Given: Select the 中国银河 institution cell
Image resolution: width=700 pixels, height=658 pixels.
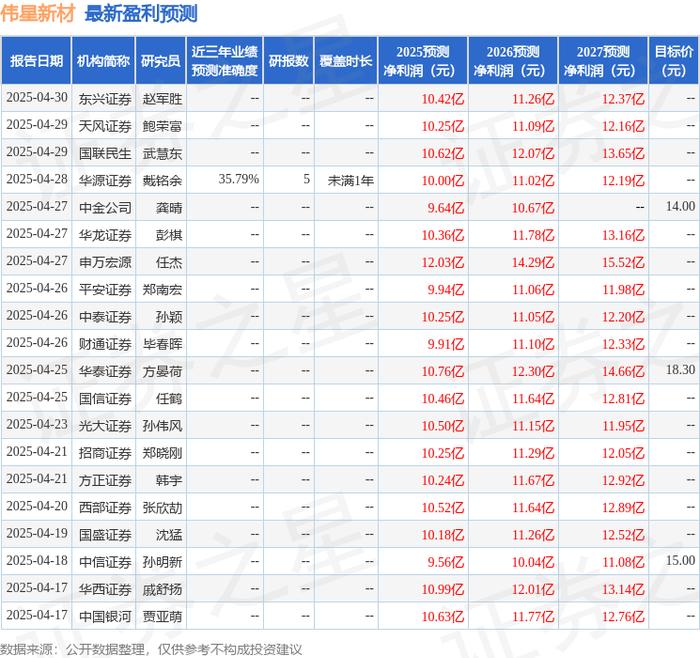Looking at the screenshot, I should click(105, 616).
